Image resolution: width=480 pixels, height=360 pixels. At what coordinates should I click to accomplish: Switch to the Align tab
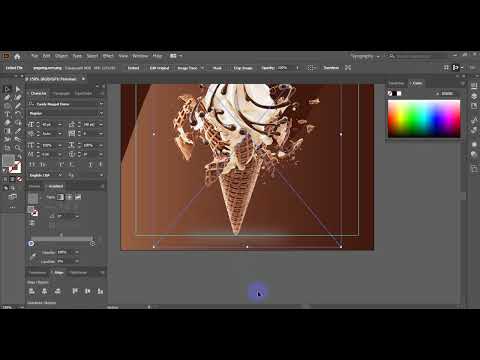pyautogui.click(x=59, y=273)
